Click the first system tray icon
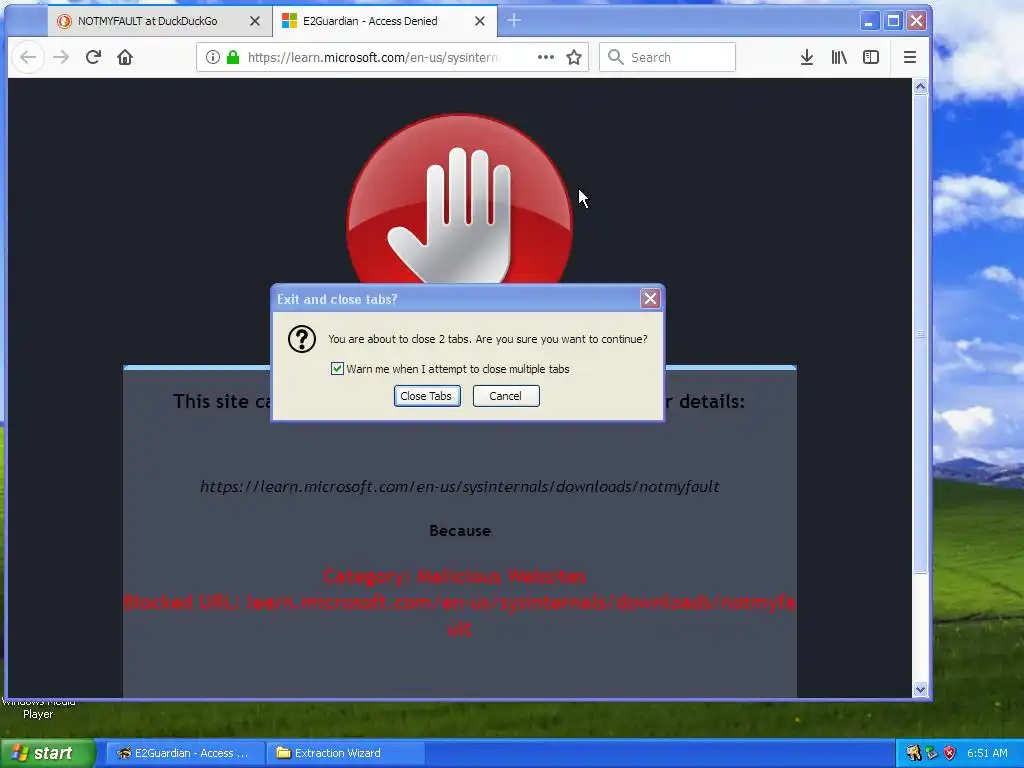1024x768 pixels. (x=913, y=753)
